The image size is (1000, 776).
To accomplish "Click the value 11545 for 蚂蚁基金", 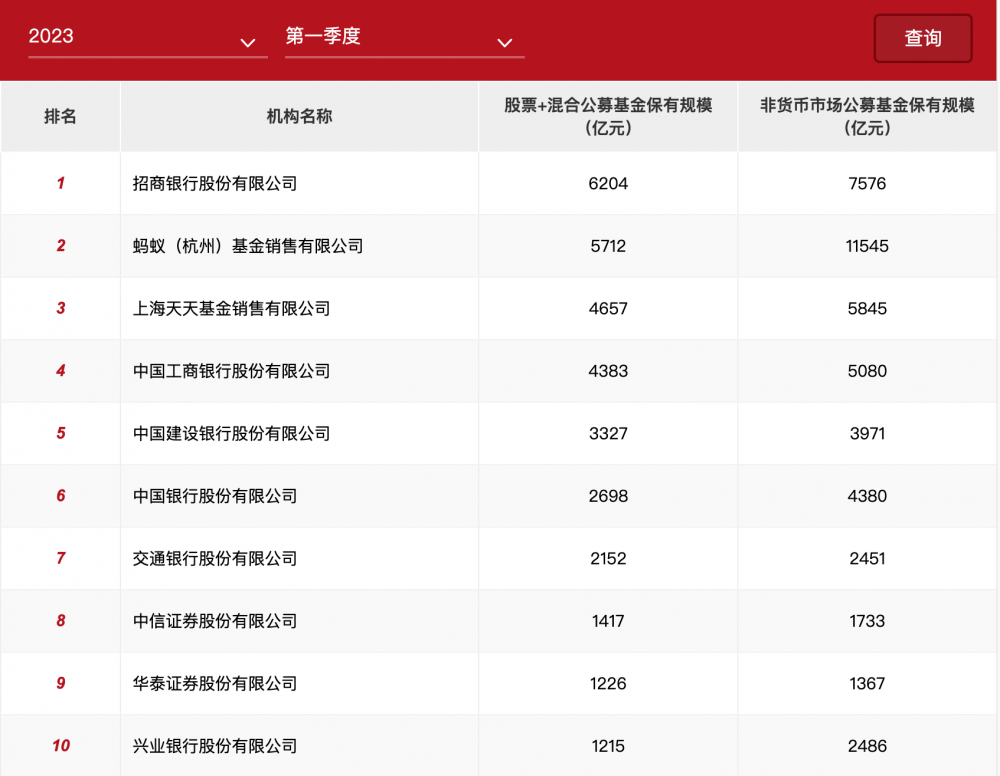I will [868, 246].
